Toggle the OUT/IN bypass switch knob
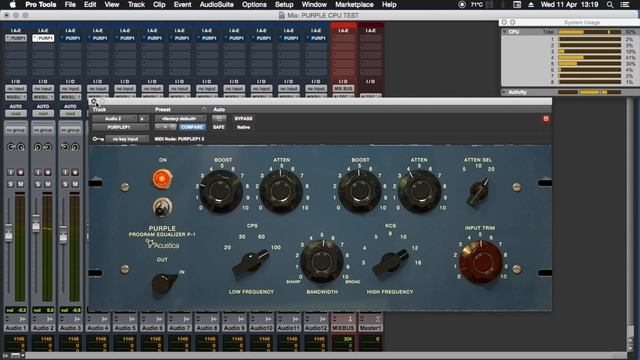Image resolution: width=640 pixels, height=360 pixels. (x=164, y=283)
